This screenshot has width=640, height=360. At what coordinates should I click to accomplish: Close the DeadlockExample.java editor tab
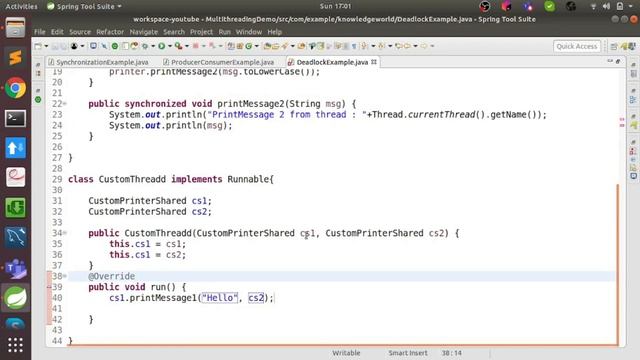374,62
